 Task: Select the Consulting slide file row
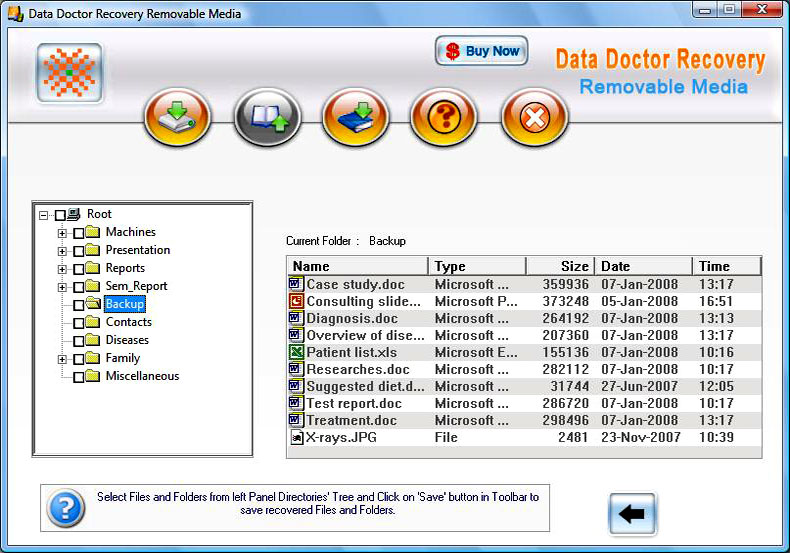point(524,301)
